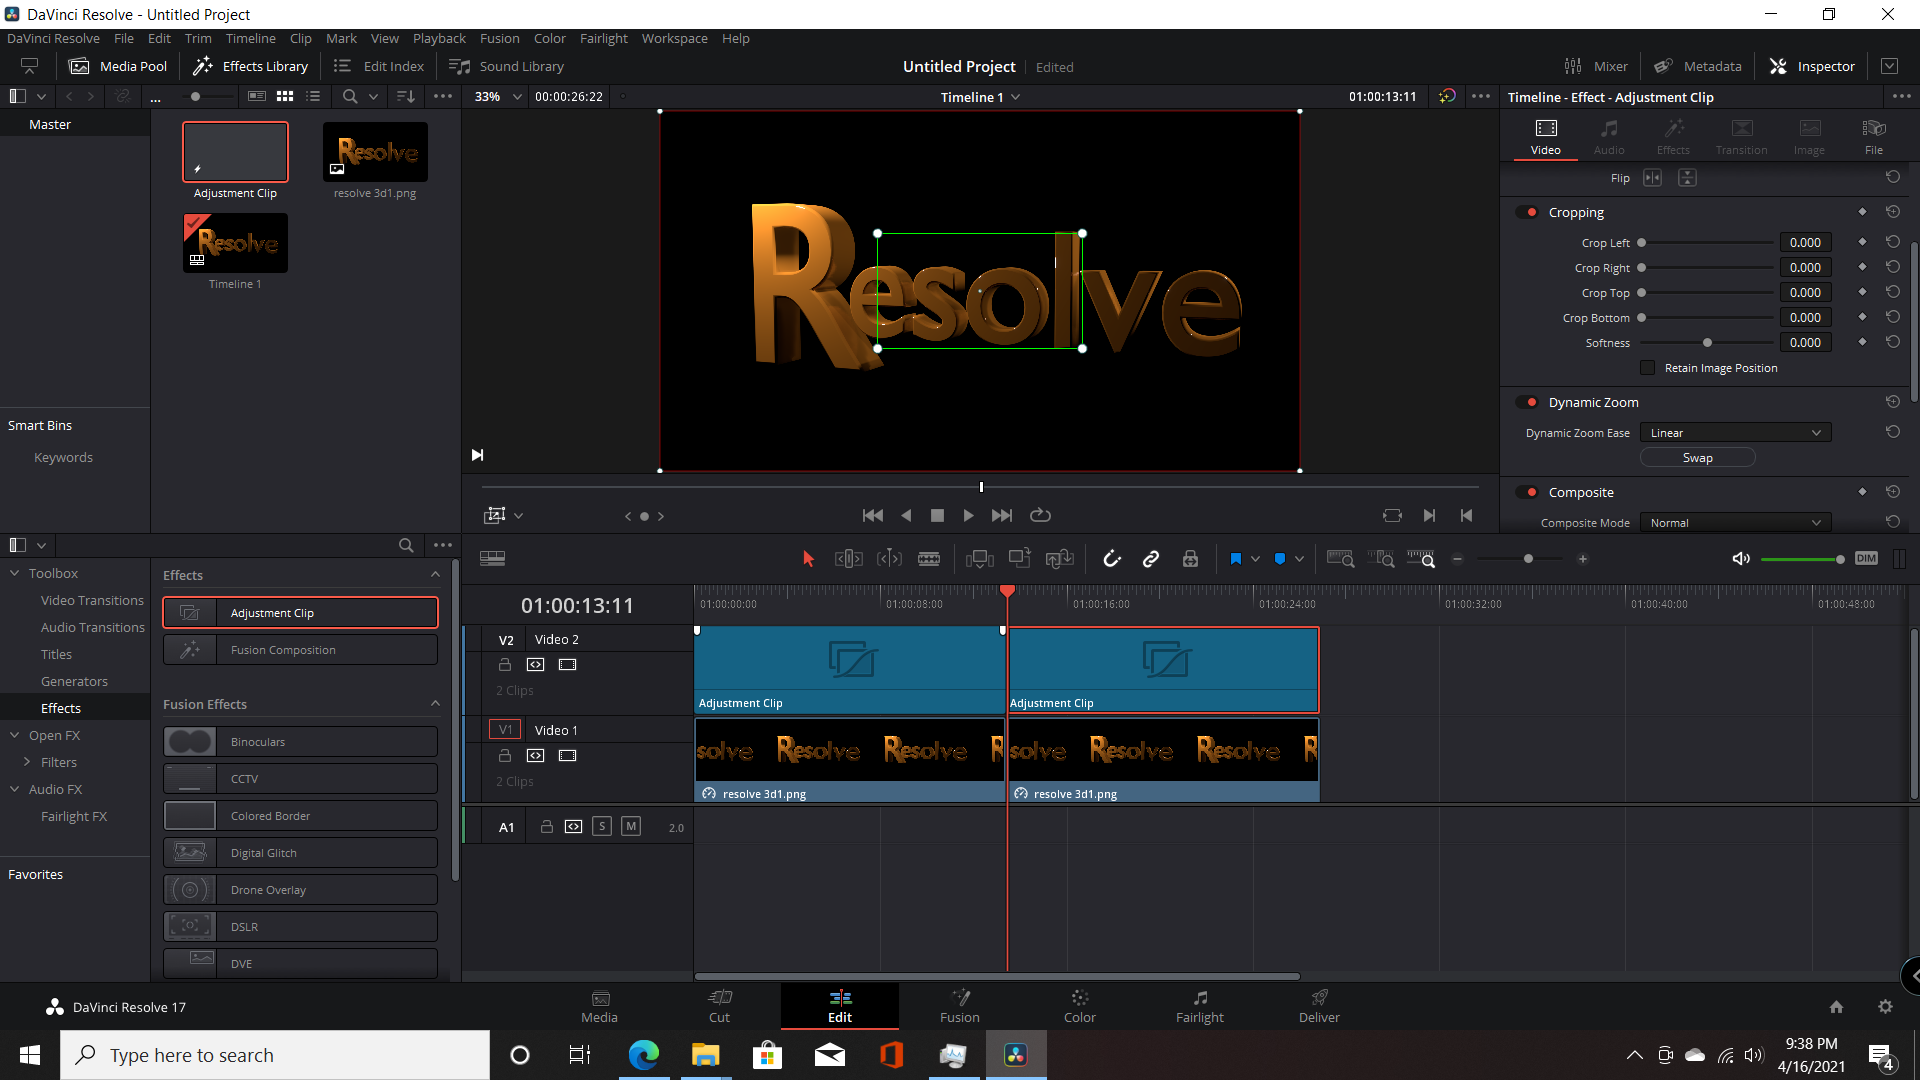Toggle Loop playback icon
Image resolution: width=1920 pixels, height=1080 pixels.
[1040, 515]
